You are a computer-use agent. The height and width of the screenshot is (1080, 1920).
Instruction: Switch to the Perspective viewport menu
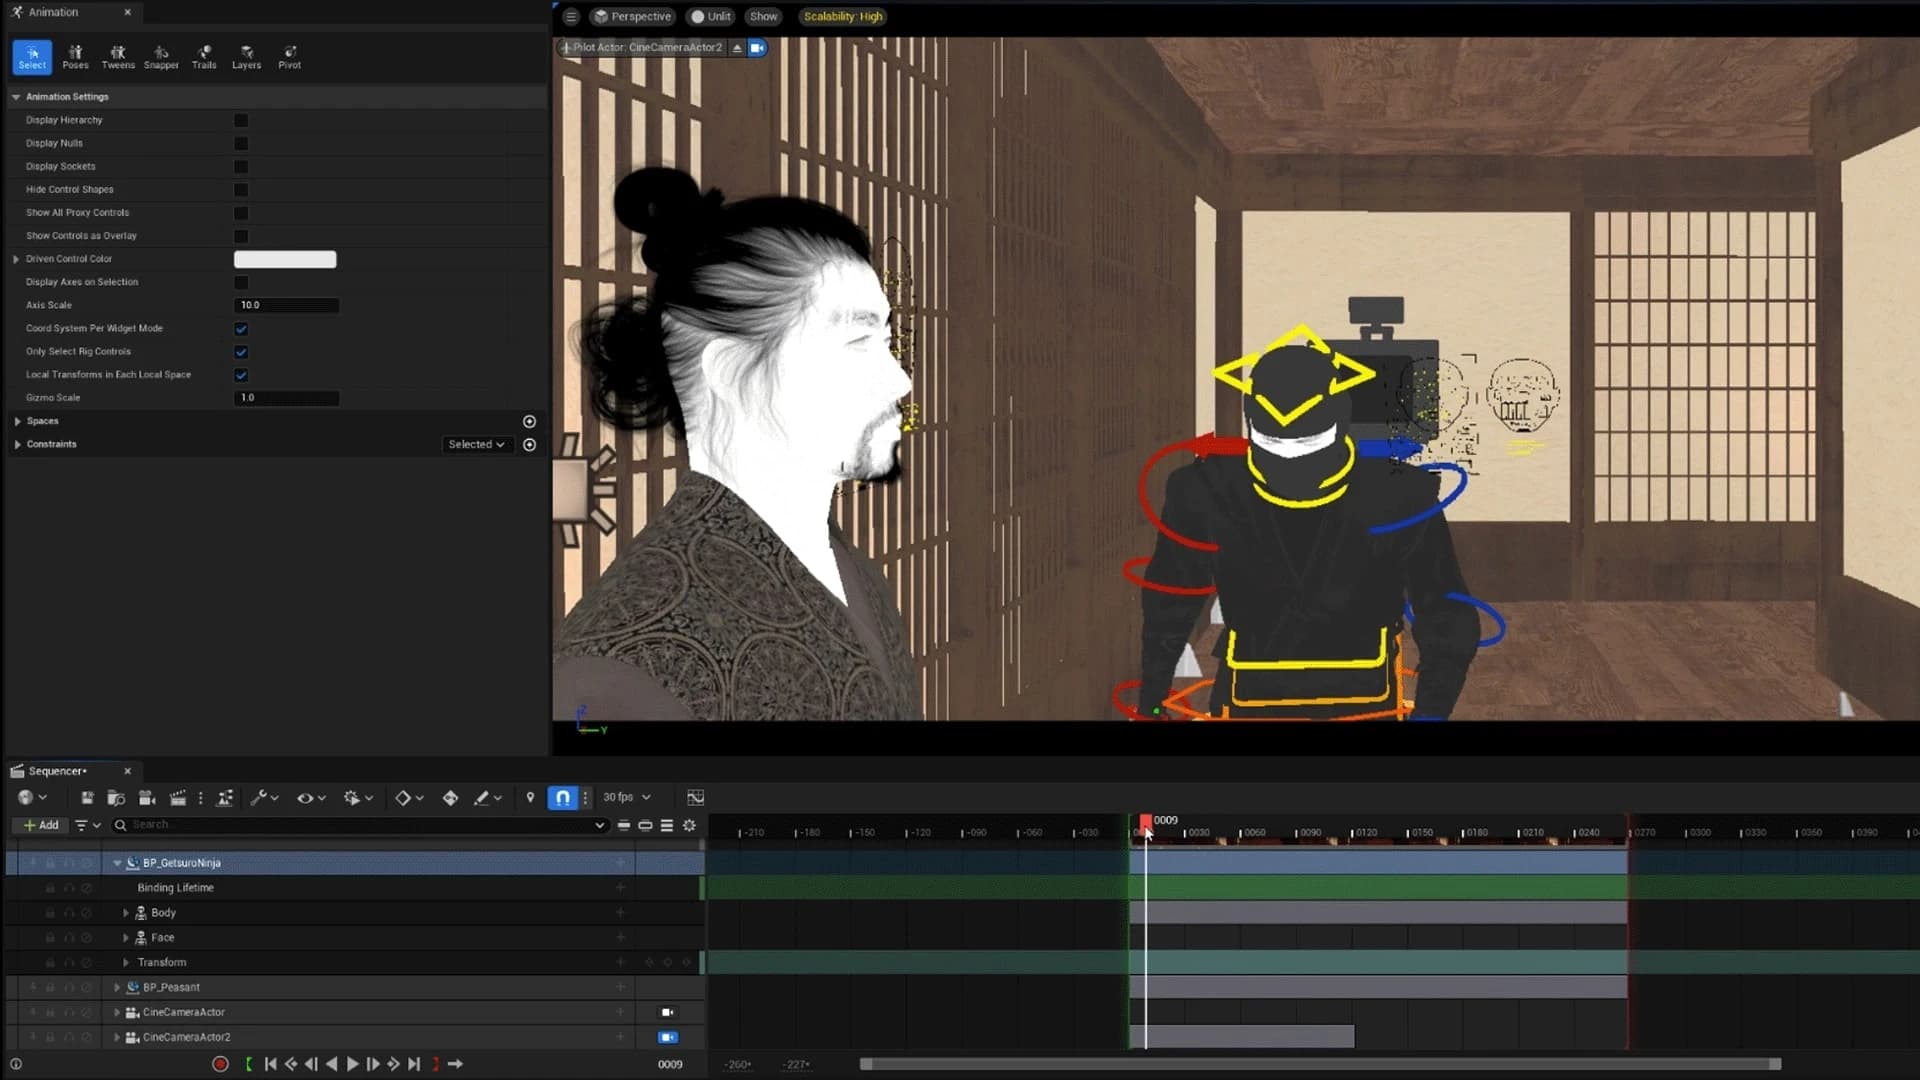coord(632,17)
